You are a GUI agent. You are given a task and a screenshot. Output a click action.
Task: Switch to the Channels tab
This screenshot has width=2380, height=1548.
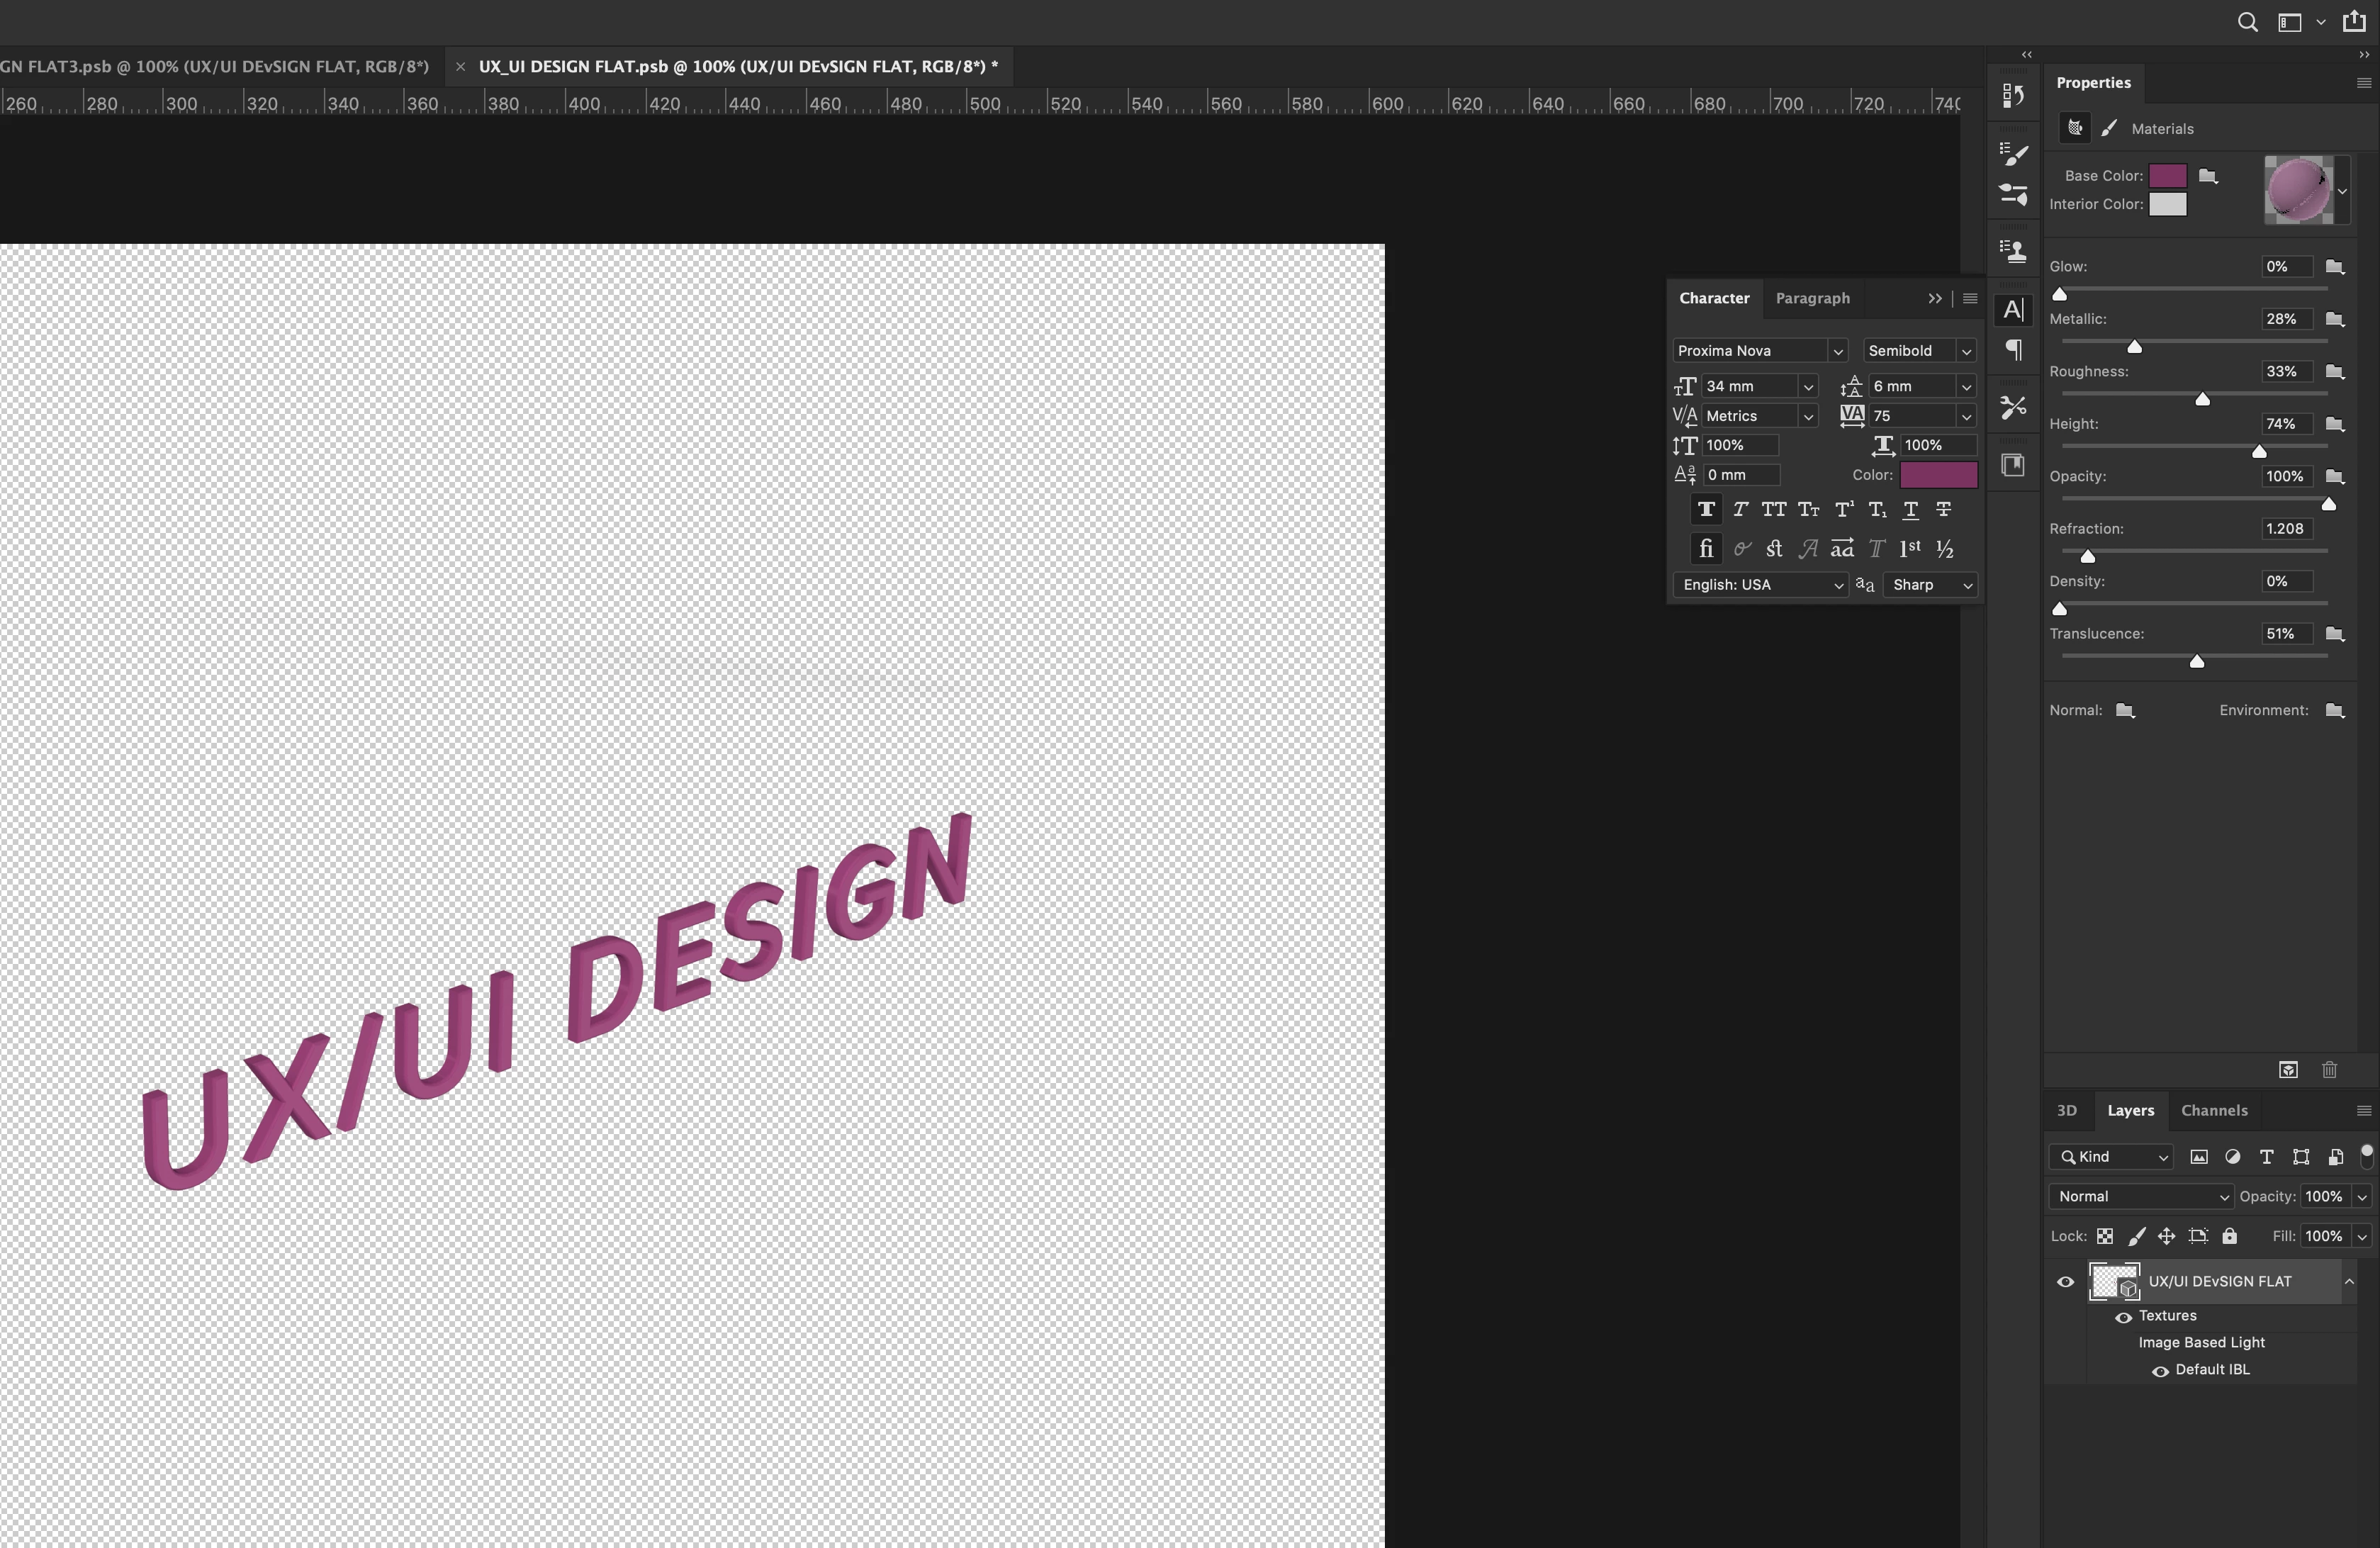(x=2213, y=1110)
